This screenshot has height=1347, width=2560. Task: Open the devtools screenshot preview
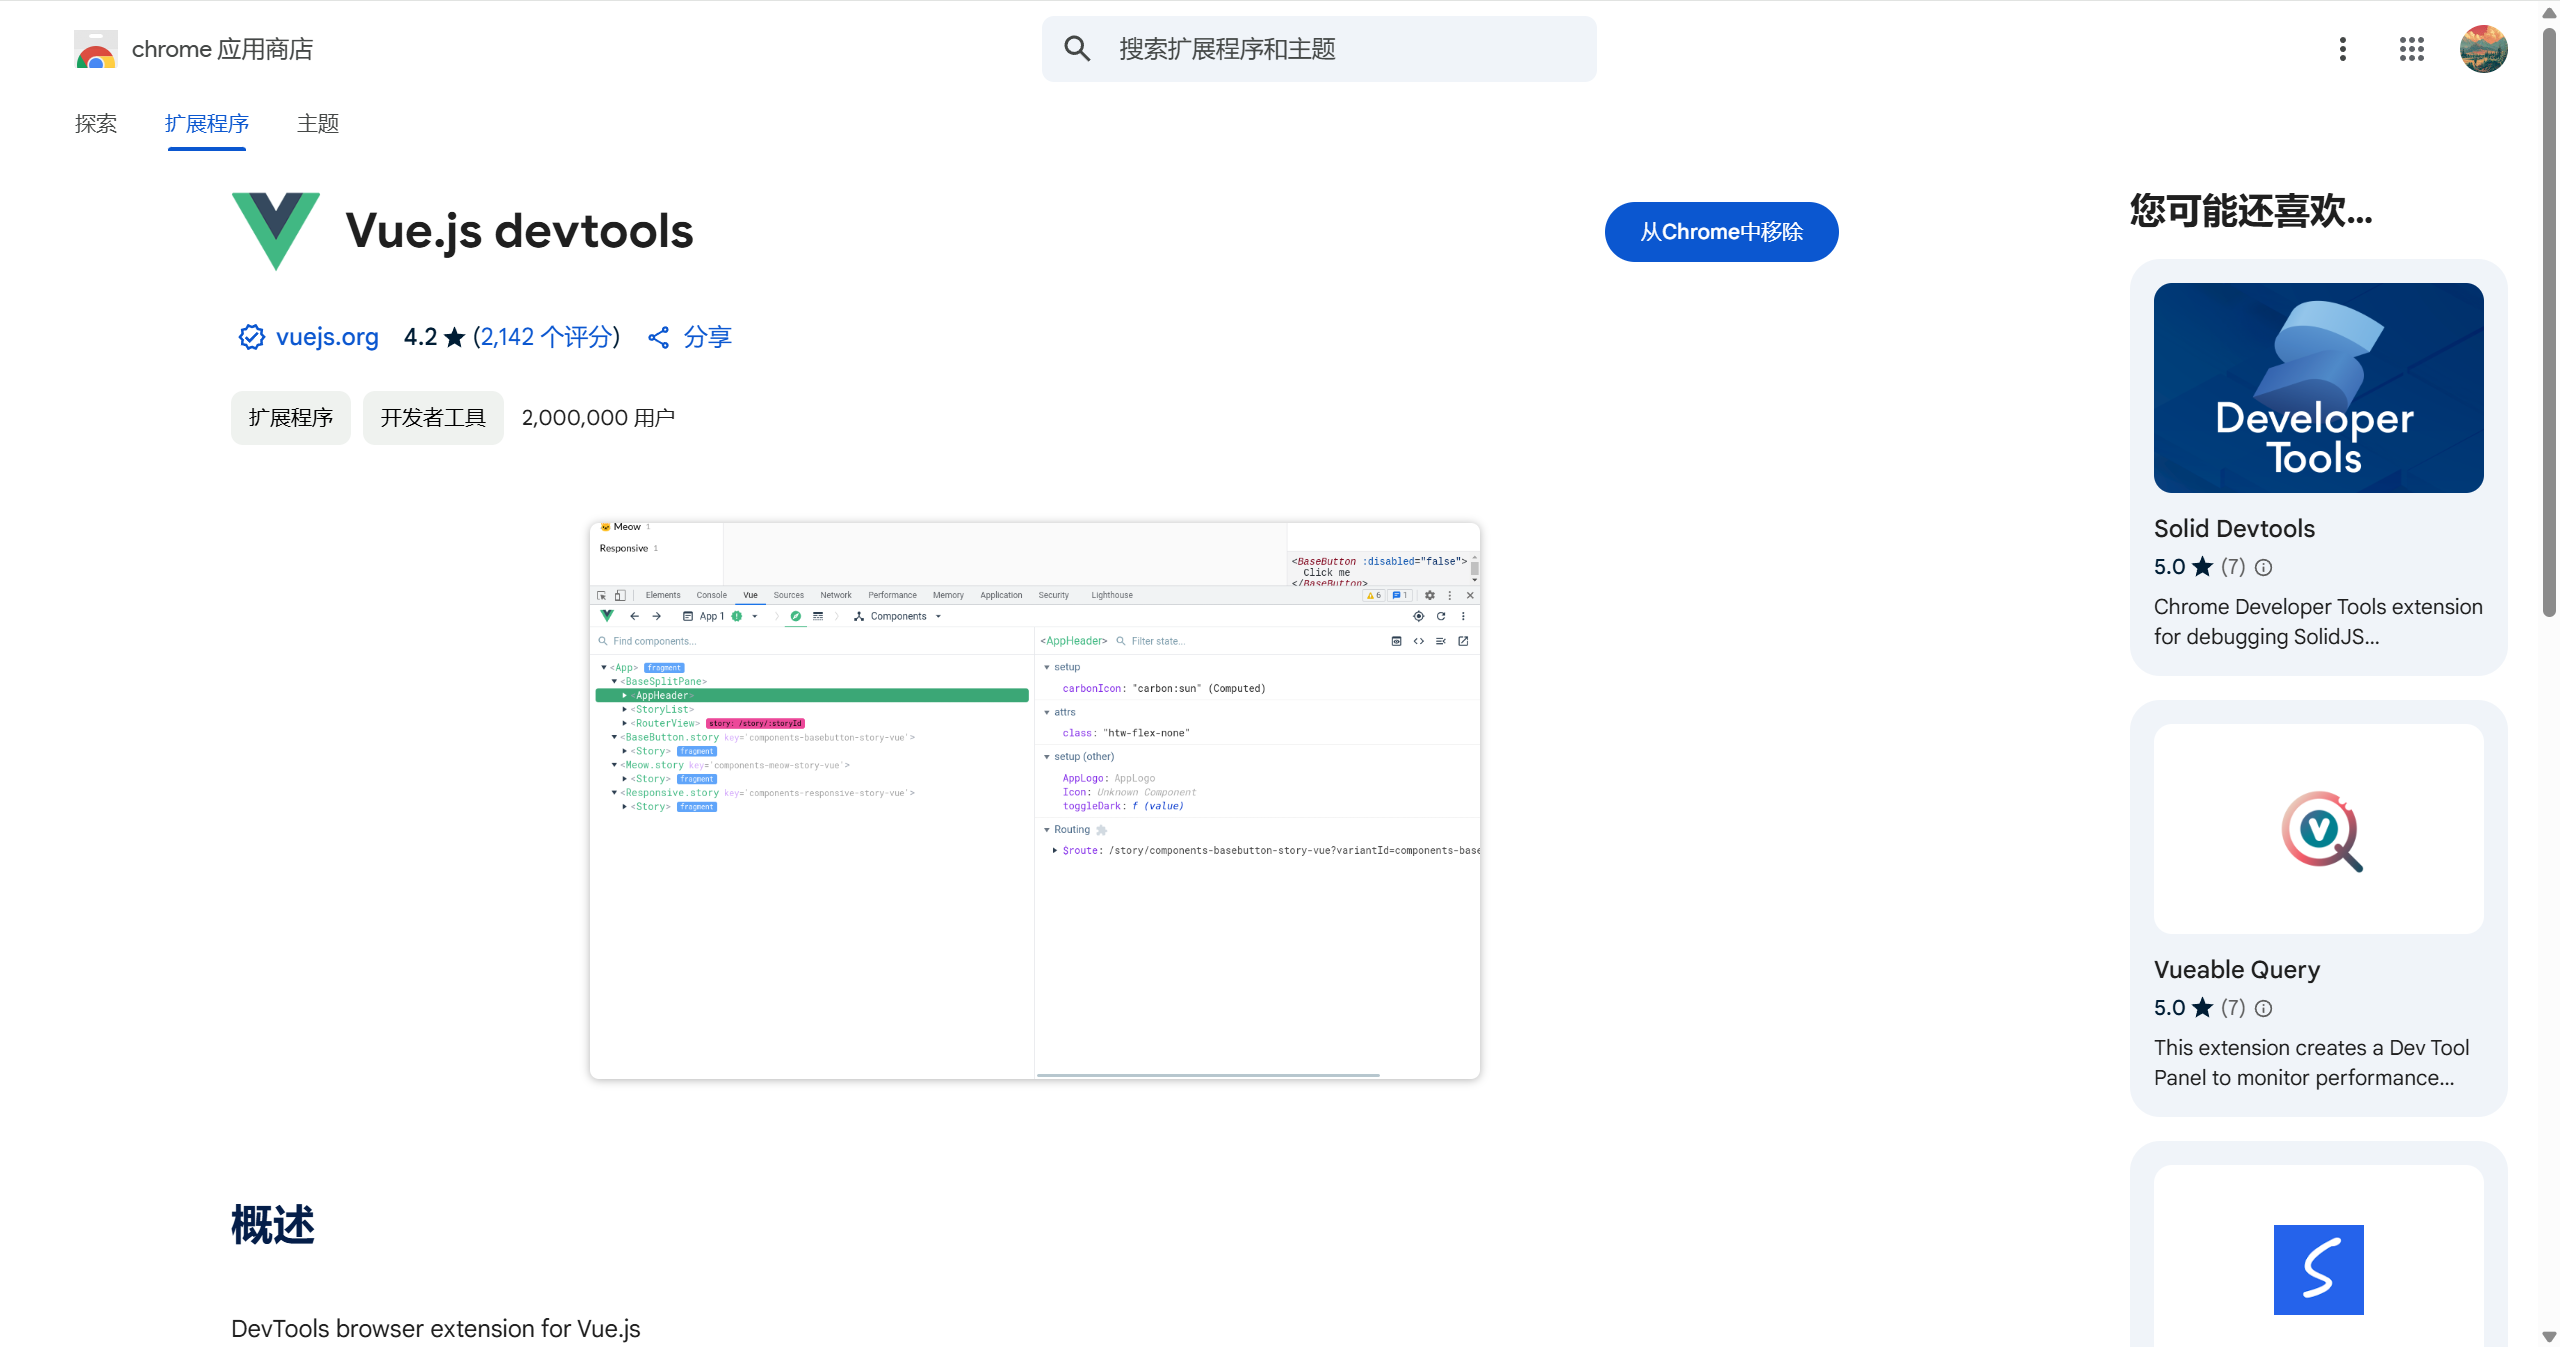pos(1035,800)
